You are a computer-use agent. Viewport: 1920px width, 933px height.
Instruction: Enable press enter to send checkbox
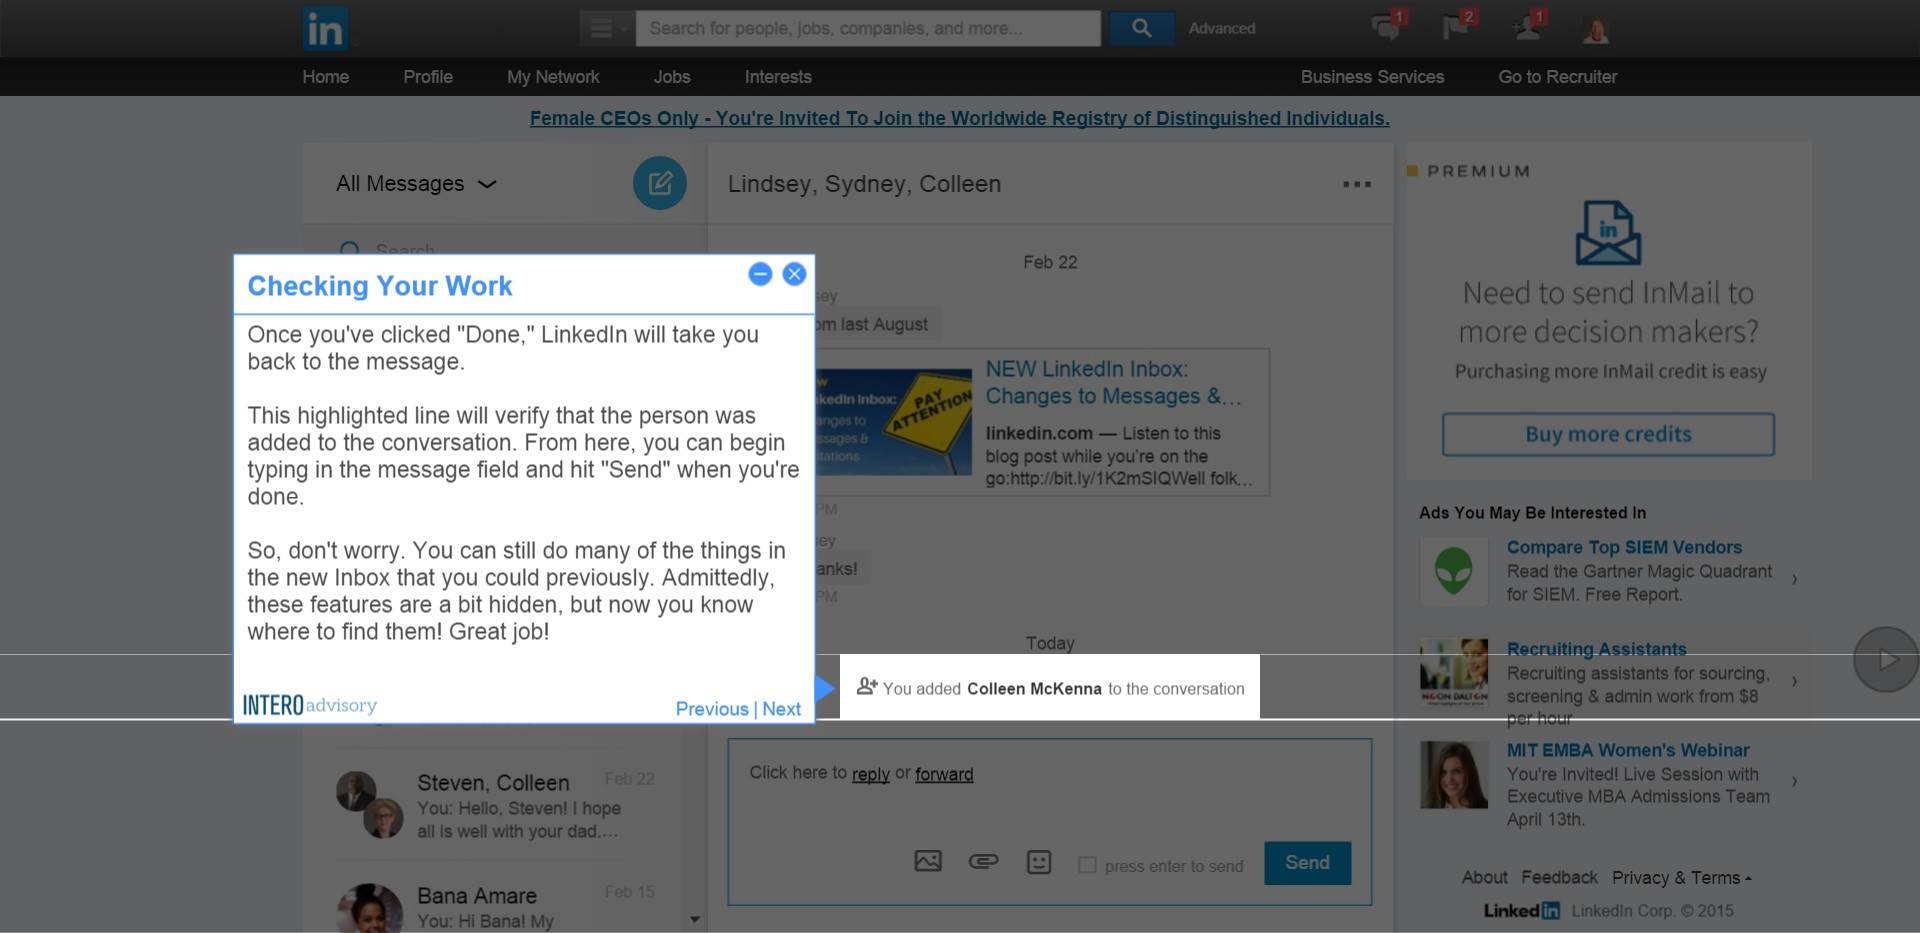tap(1087, 865)
